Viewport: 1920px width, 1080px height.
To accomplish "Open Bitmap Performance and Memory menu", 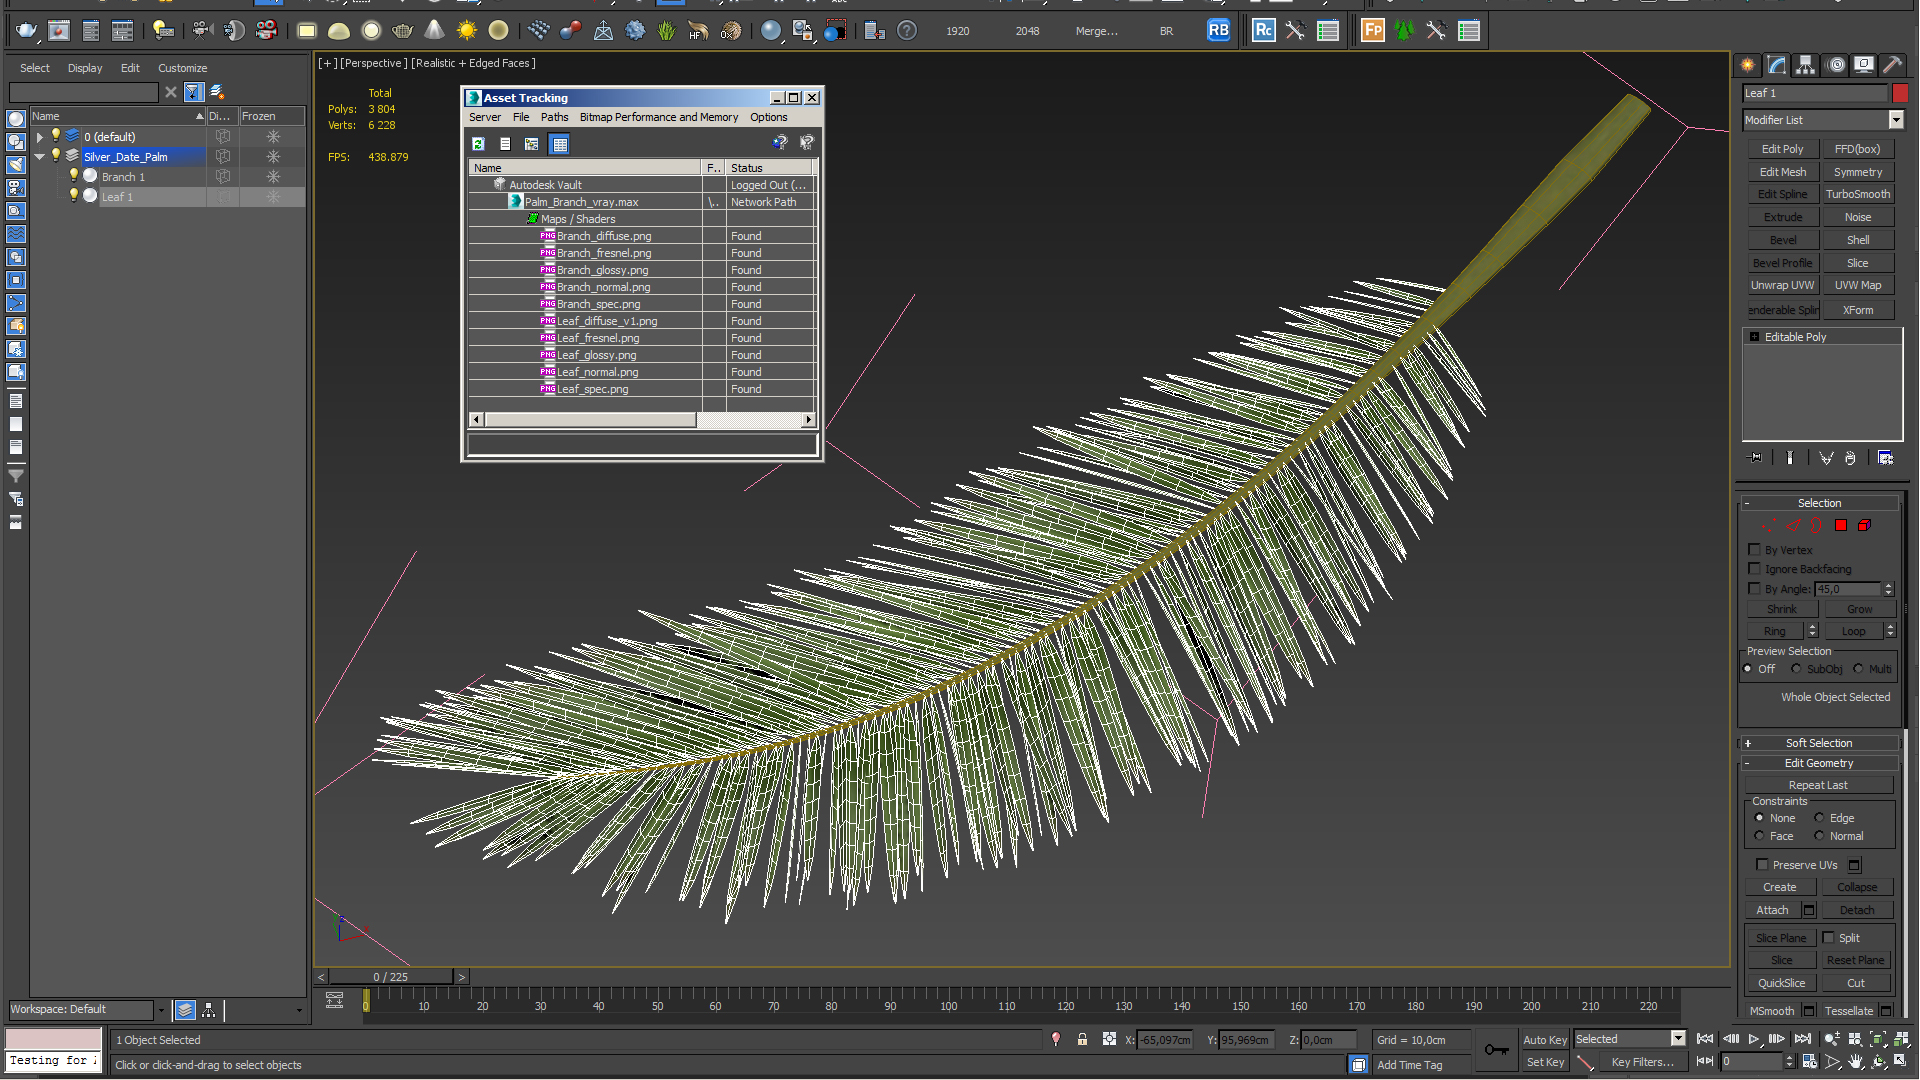I will [659, 117].
